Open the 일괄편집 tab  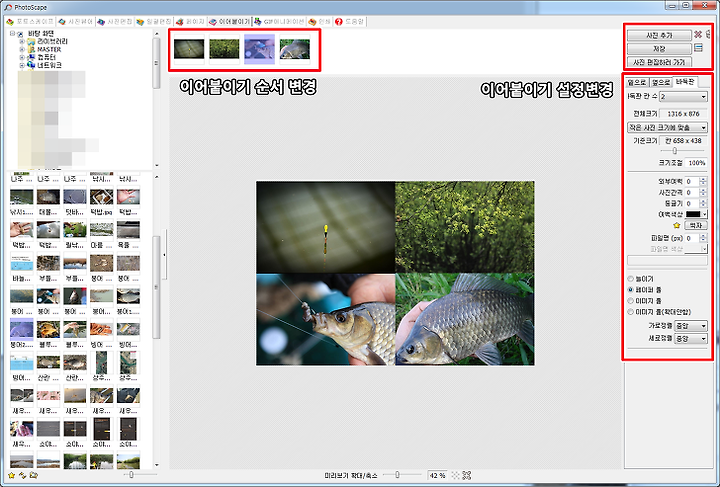click(154, 22)
